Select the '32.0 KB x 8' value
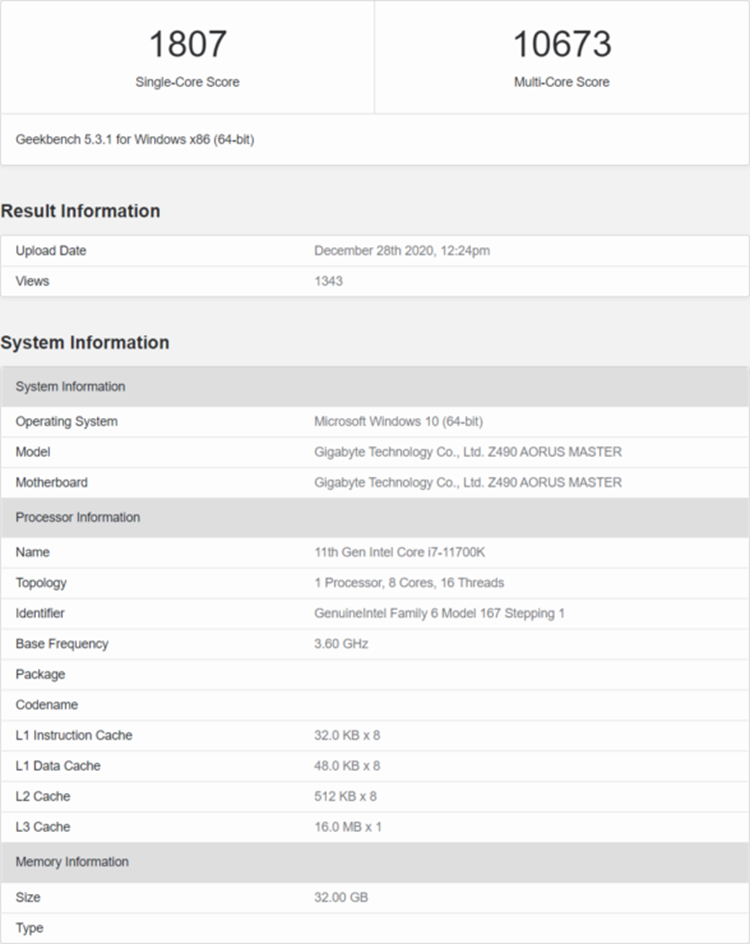Screen dimensions: 750x944 coord(347,736)
